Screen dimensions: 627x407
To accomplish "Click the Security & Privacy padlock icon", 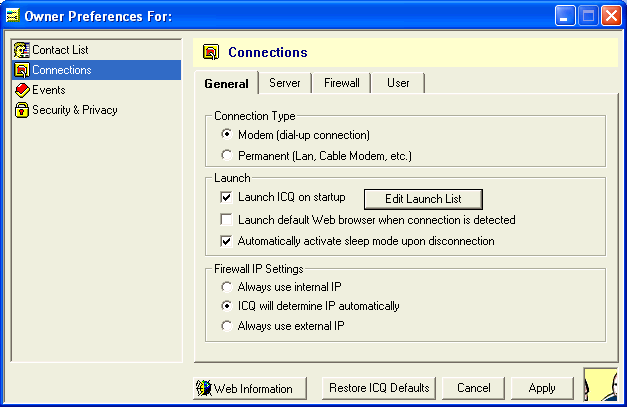I will [22, 110].
